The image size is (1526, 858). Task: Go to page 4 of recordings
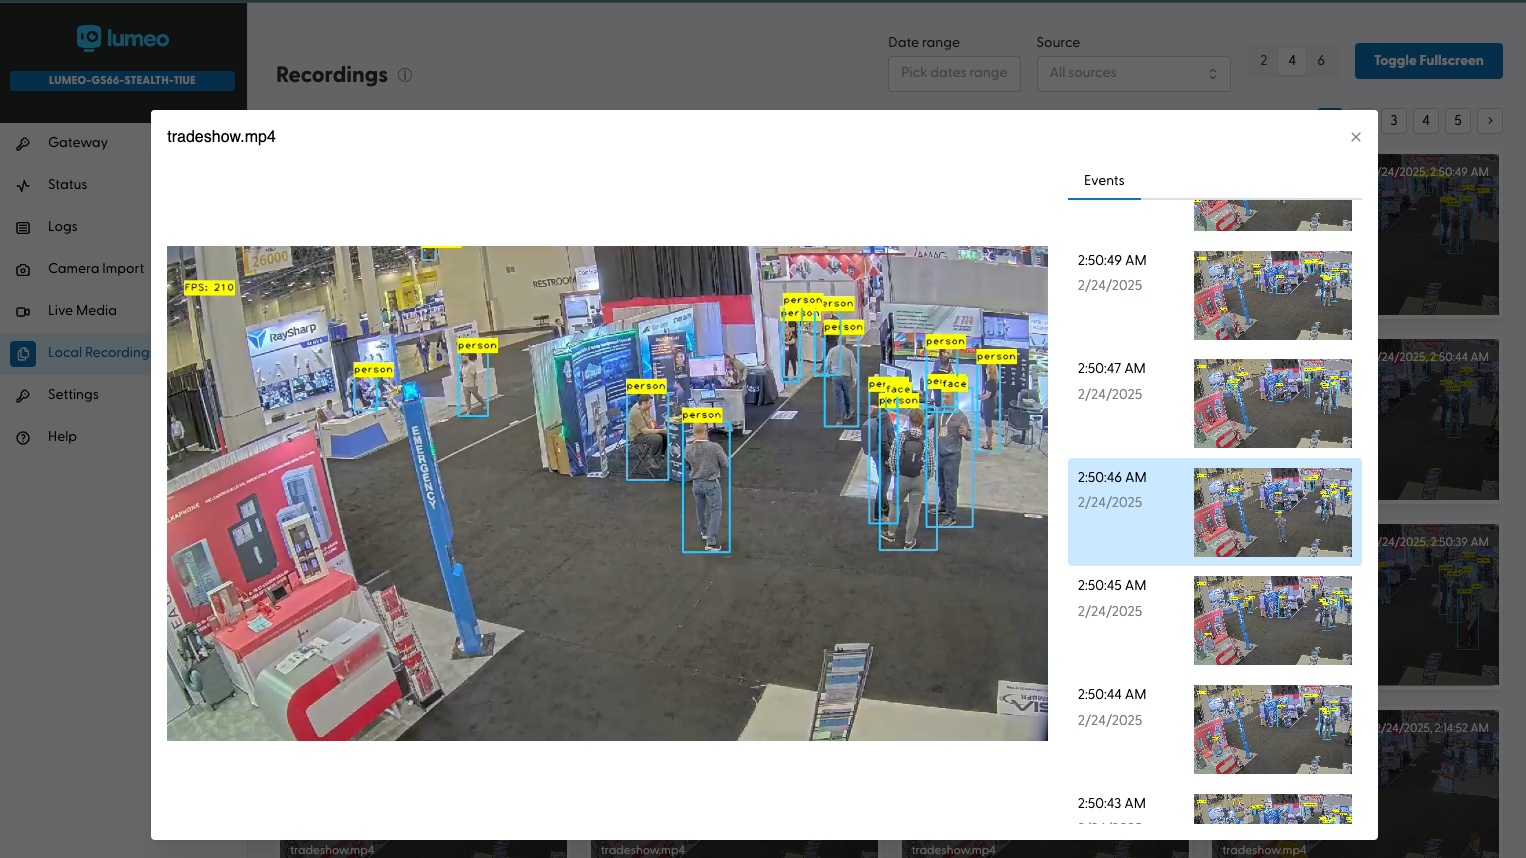[x=1426, y=121]
